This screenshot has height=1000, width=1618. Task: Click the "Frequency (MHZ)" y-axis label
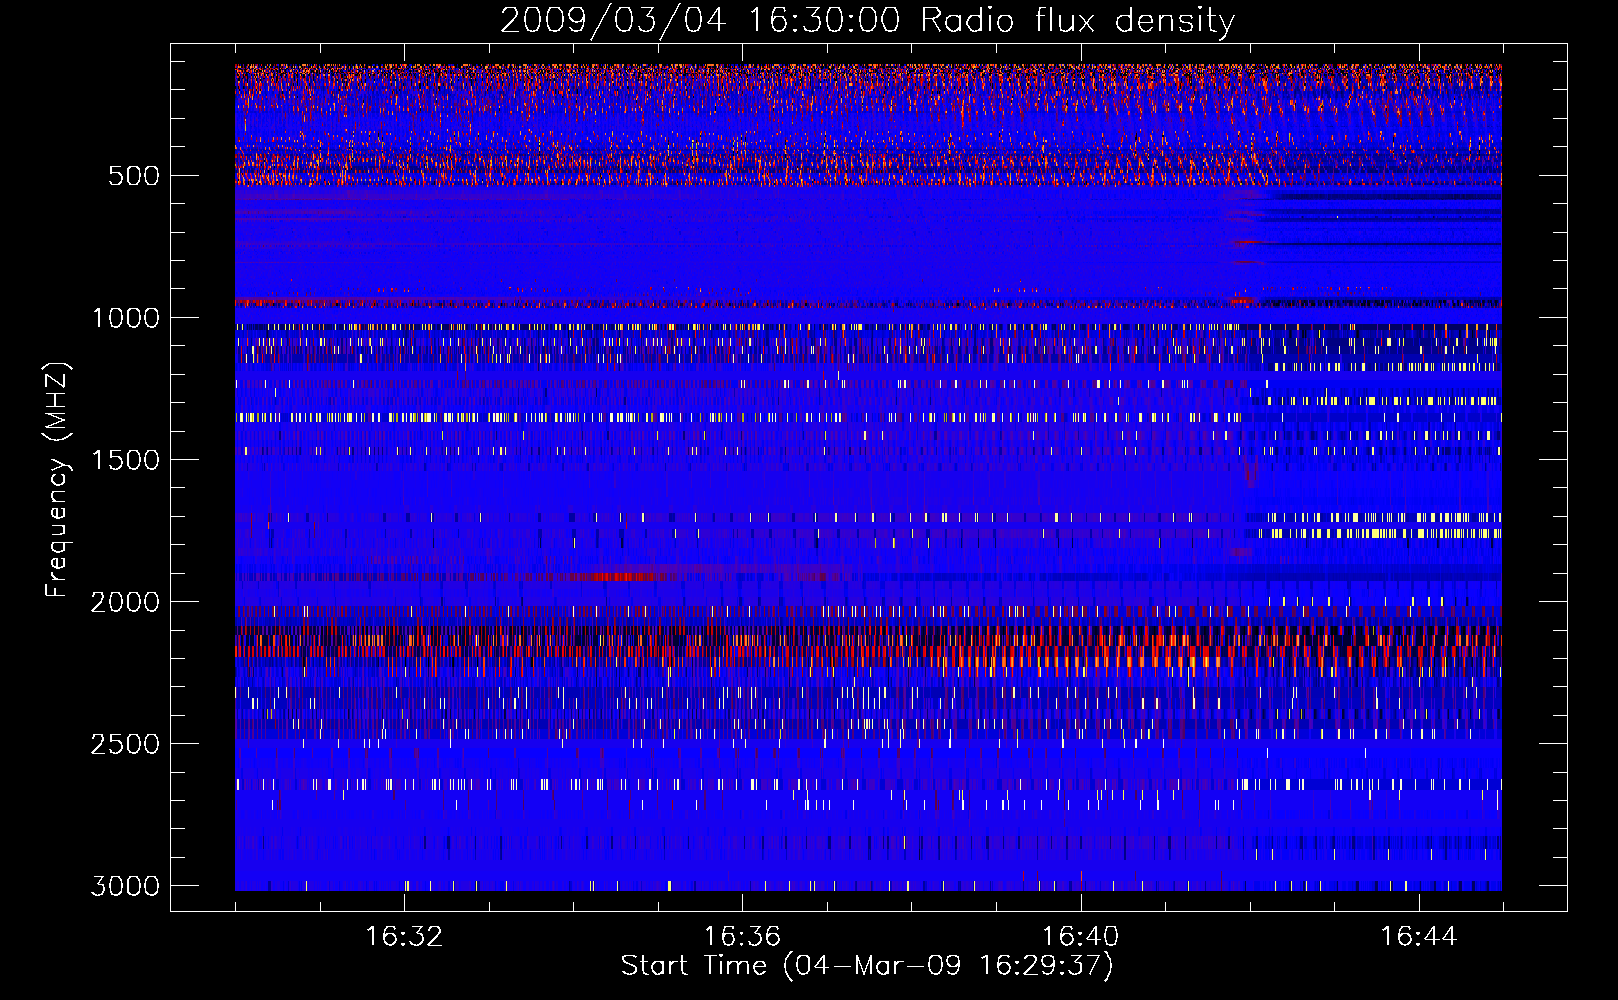[x=58, y=479]
